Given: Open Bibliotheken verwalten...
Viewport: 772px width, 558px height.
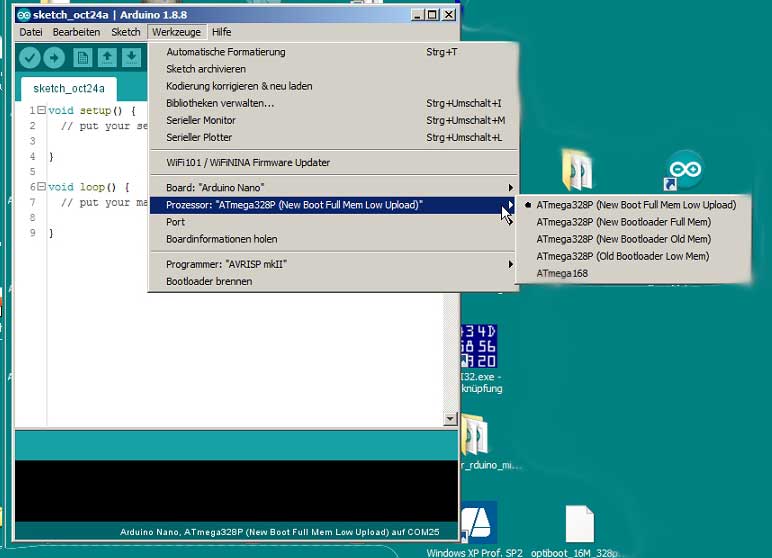Looking at the screenshot, I should [x=334, y=103].
